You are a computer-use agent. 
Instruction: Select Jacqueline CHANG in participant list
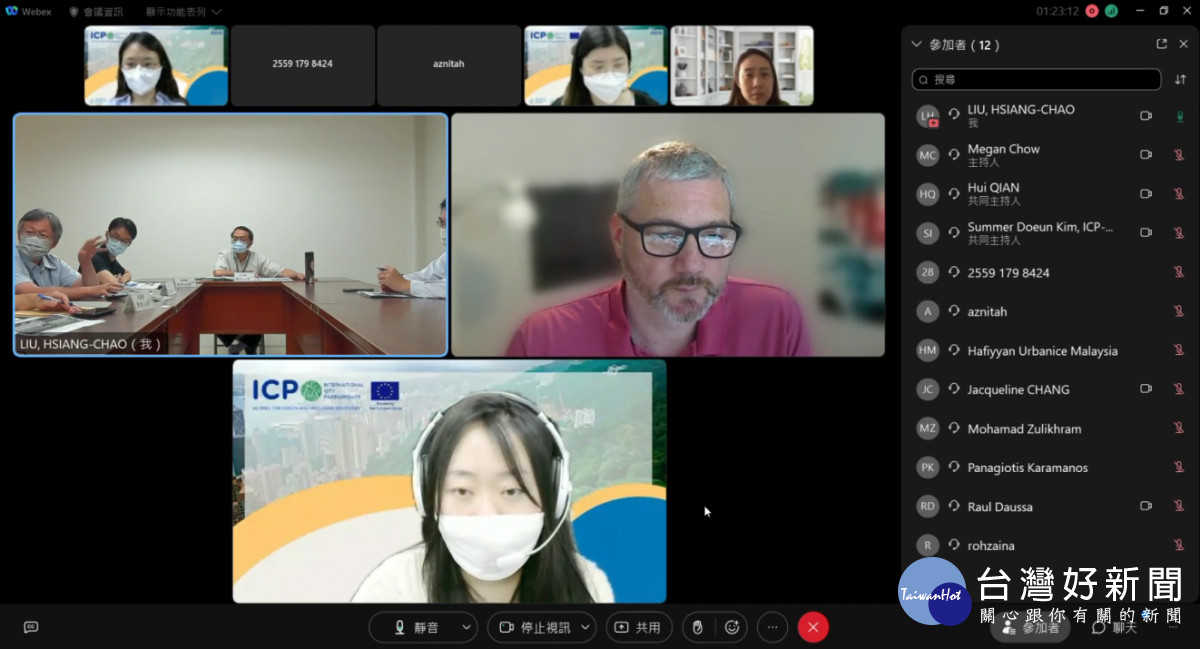(x=1049, y=389)
